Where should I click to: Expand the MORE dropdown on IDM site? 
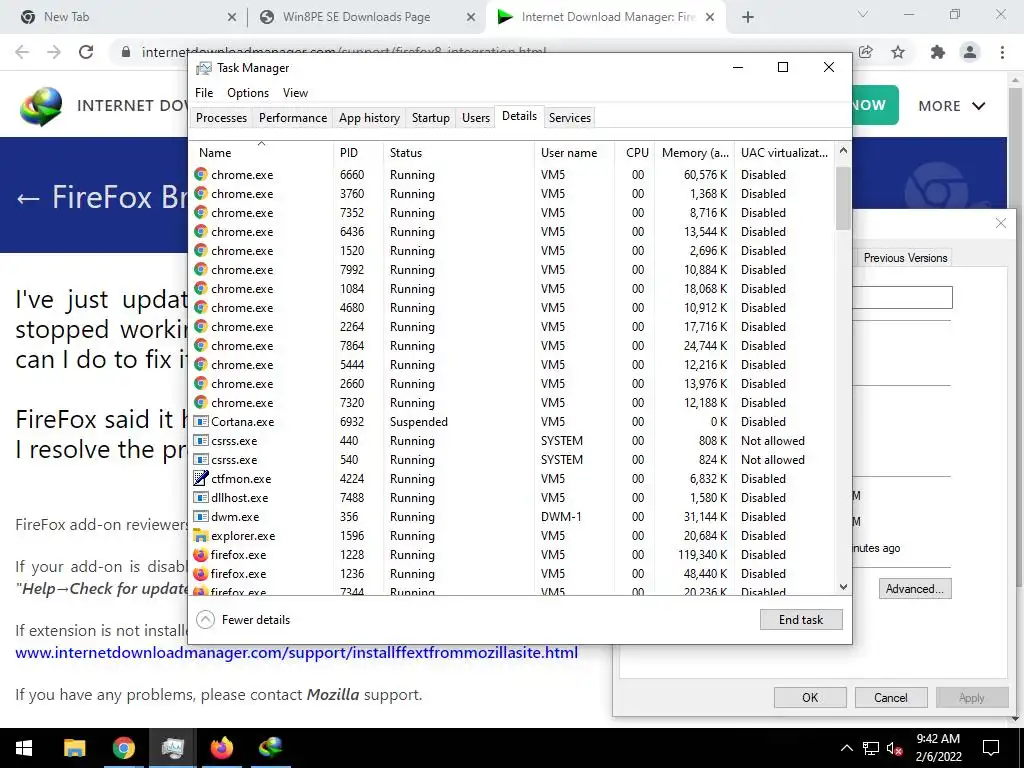[952, 106]
